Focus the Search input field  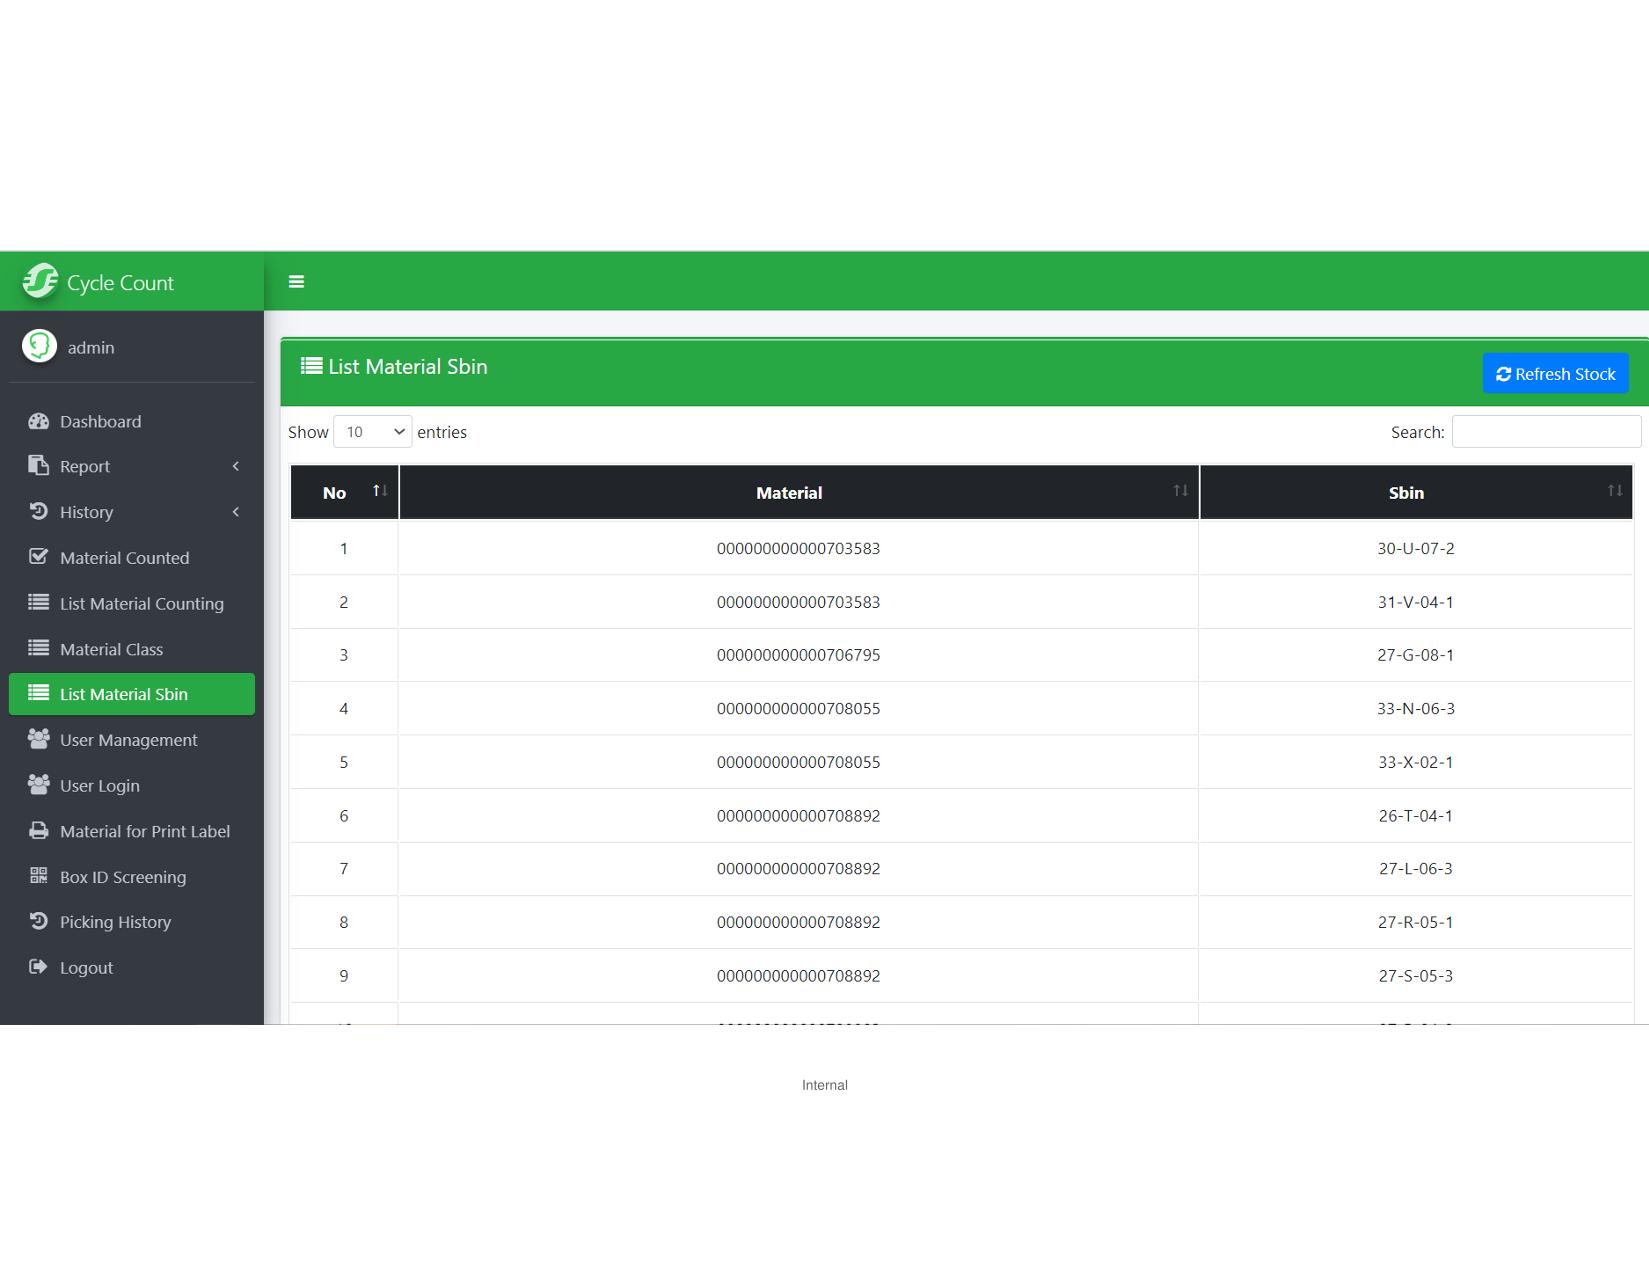click(1545, 432)
